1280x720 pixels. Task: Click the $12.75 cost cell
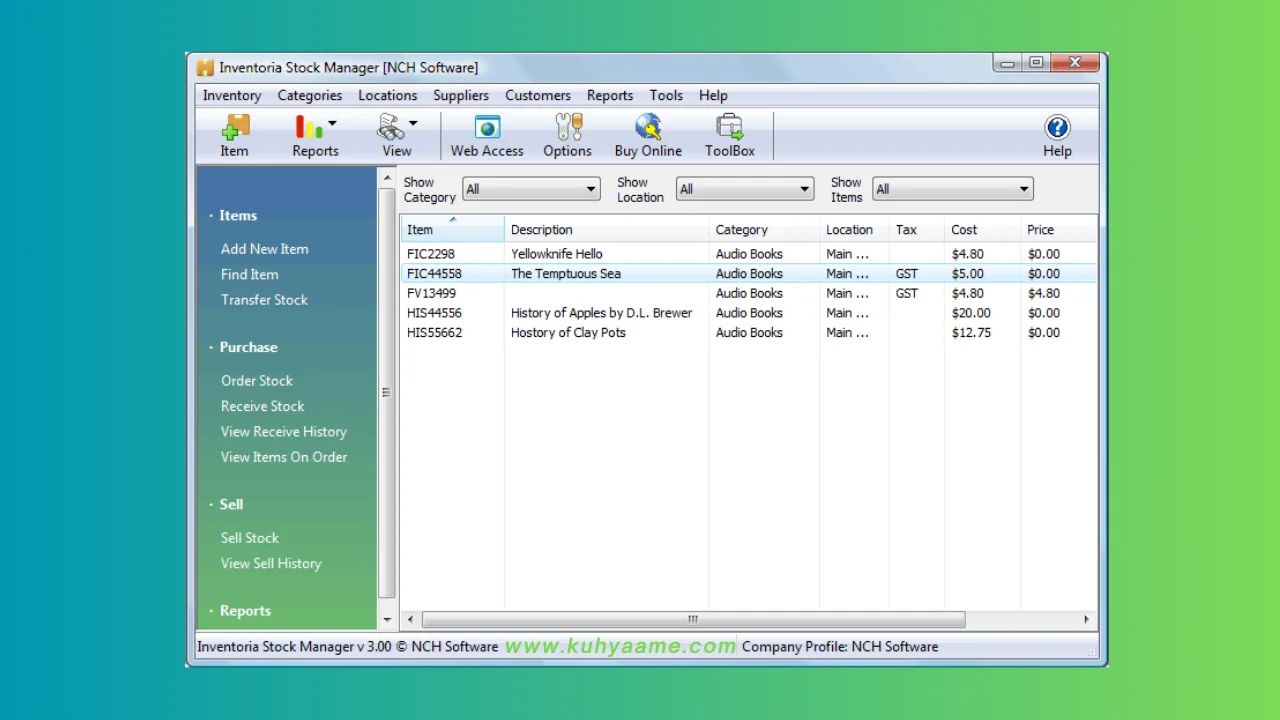click(971, 333)
